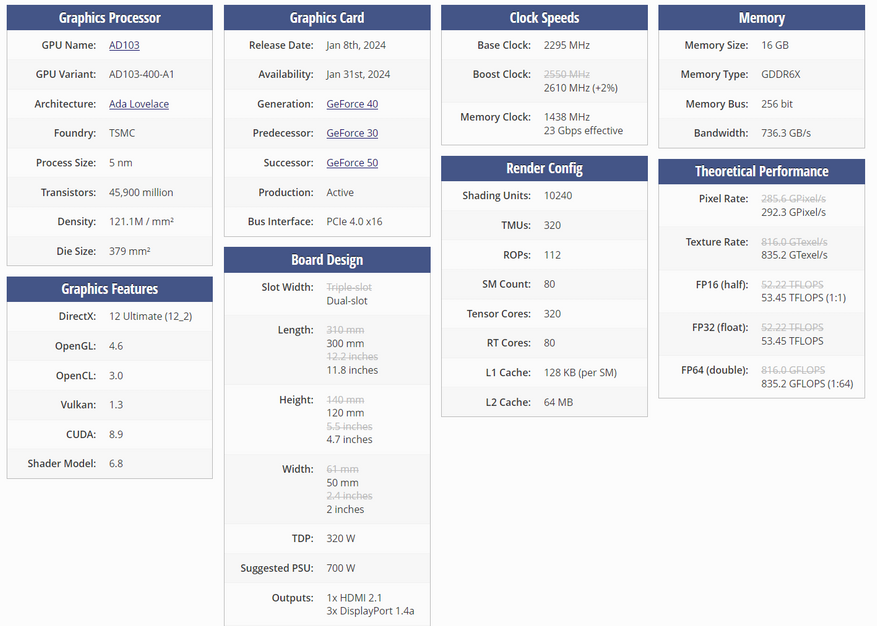The height and width of the screenshot is (626, 877).
Task: Click the 50 mm width value
Action: [342, 483]
